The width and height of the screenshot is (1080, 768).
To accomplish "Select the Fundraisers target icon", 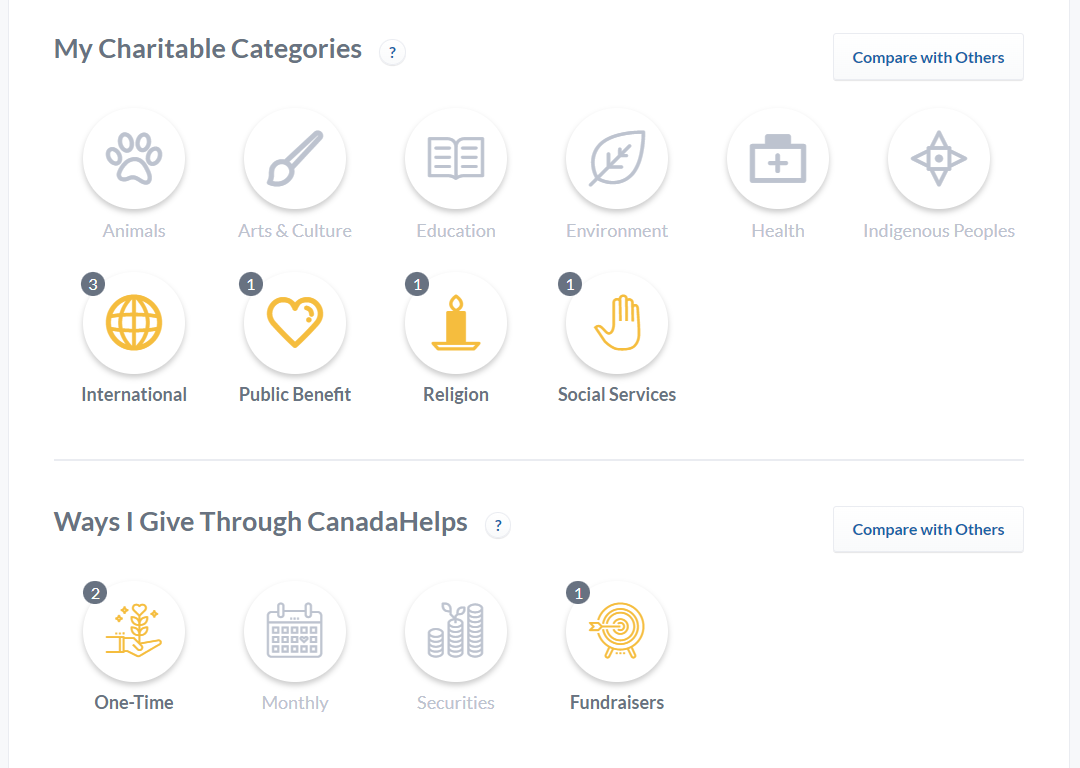I will [x=617, y=631].
